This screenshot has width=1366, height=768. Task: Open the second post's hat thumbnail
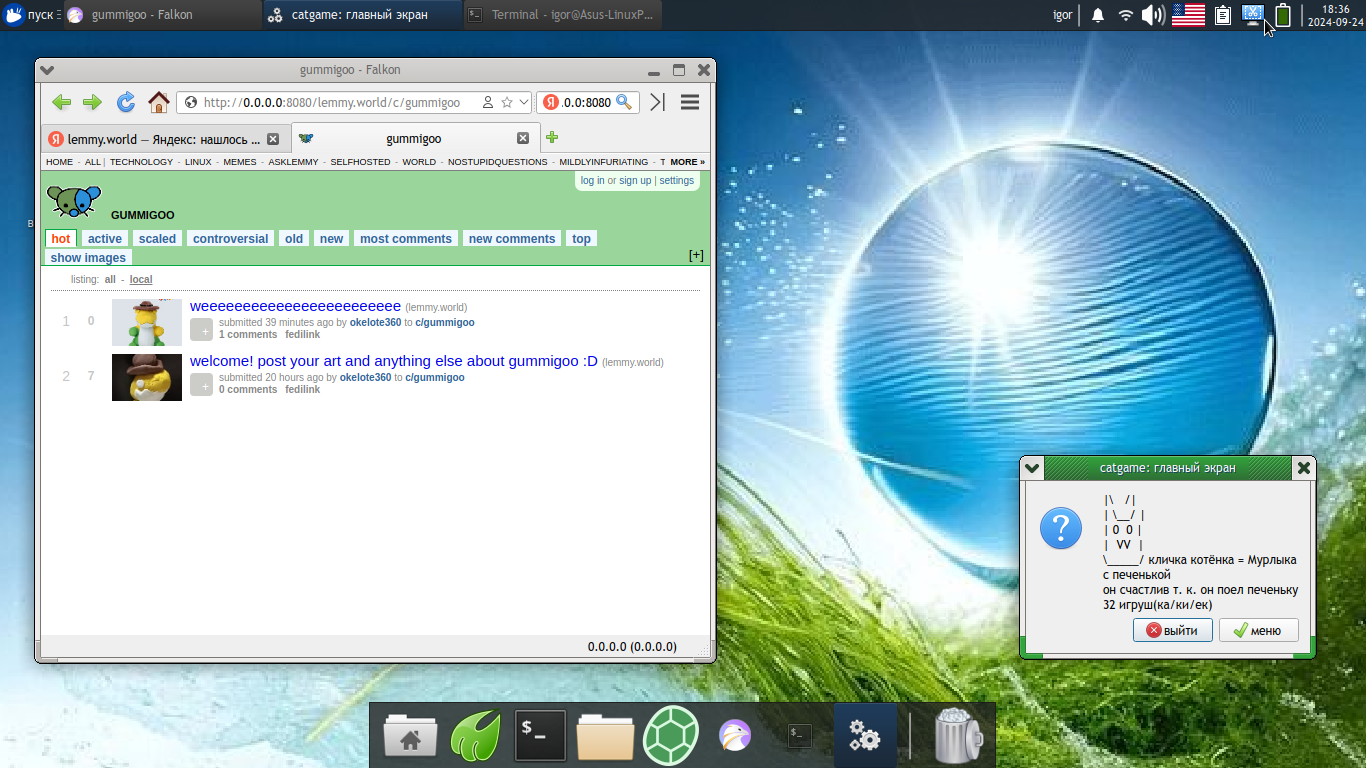(x=147, y=377)
